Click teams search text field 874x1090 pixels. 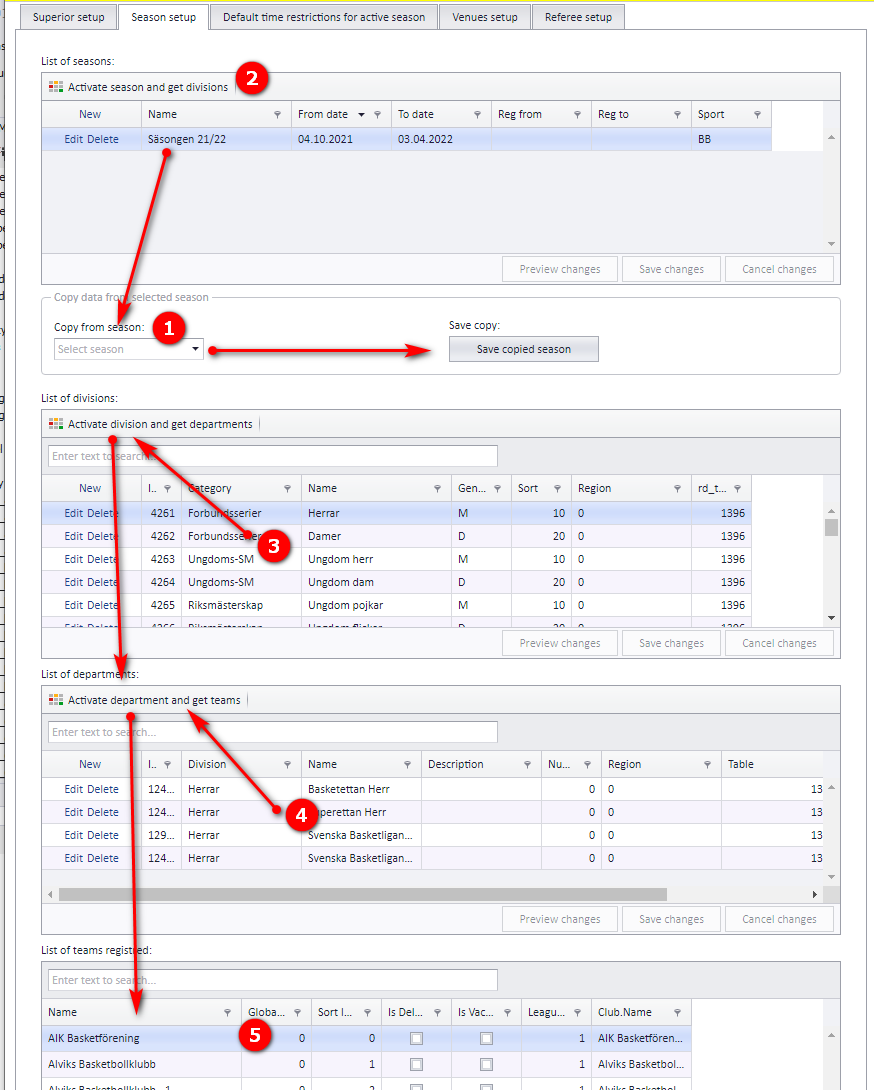pyautogui.click(x=273, y=980)
